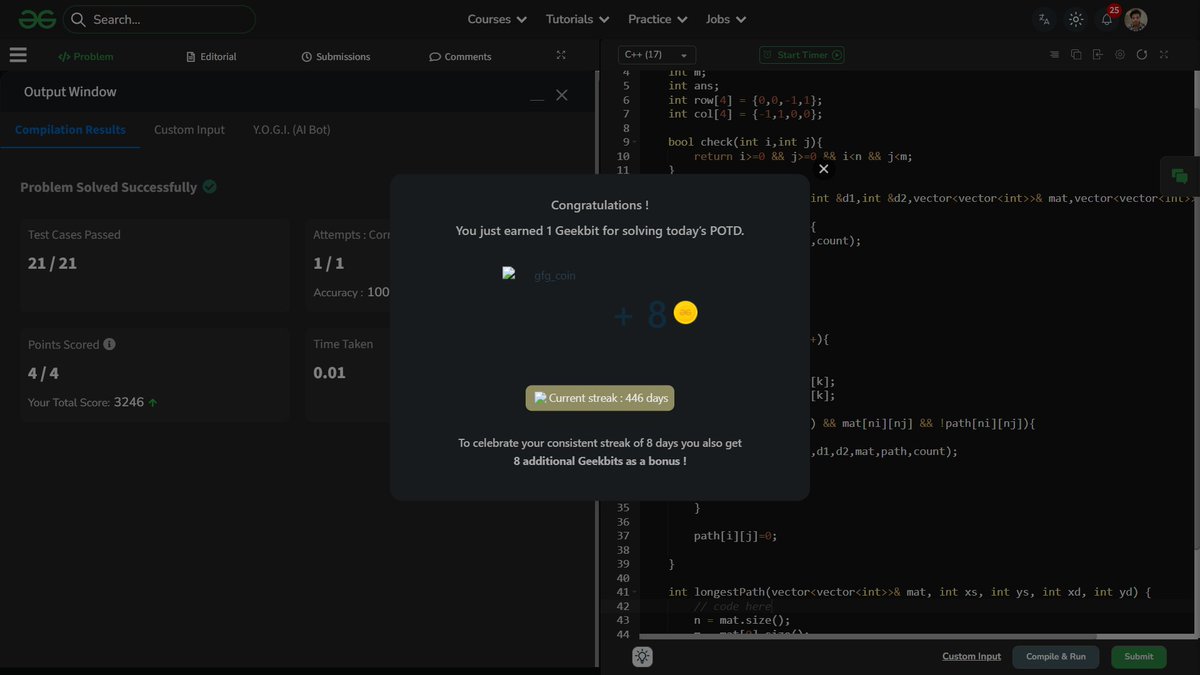Viewport: 1200px width, 675px height.
Task: Click the "Test Cases Passed" label
Action: pos(74,235)
